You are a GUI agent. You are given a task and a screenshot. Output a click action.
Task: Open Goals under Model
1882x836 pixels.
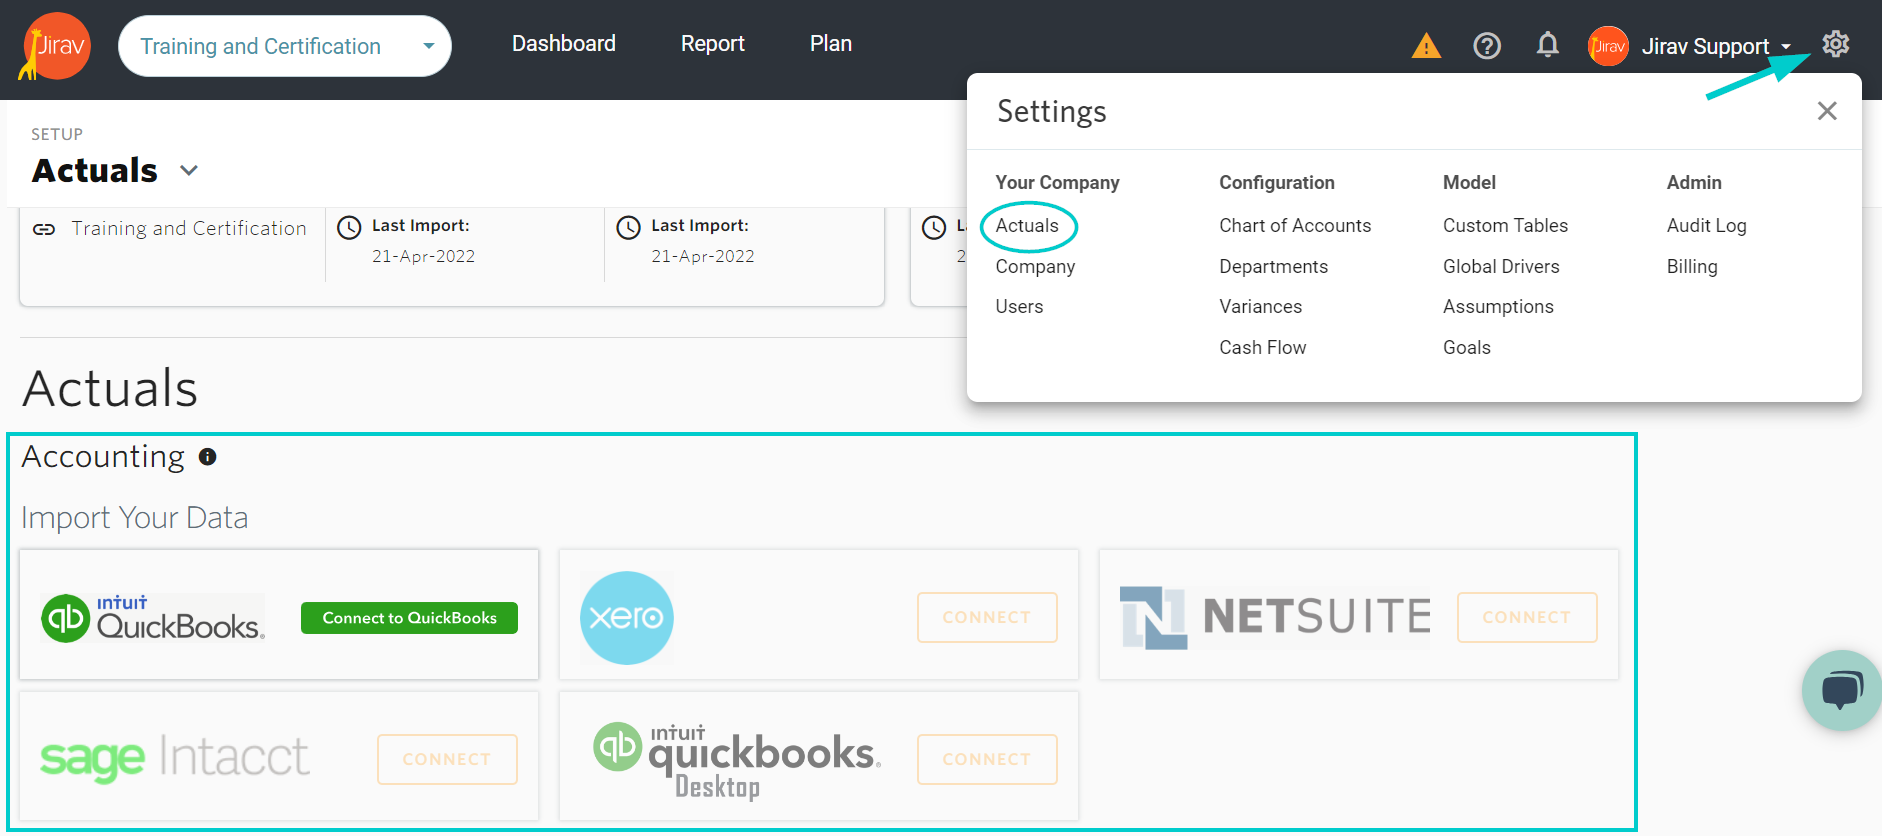click(x=1467, y=348)
